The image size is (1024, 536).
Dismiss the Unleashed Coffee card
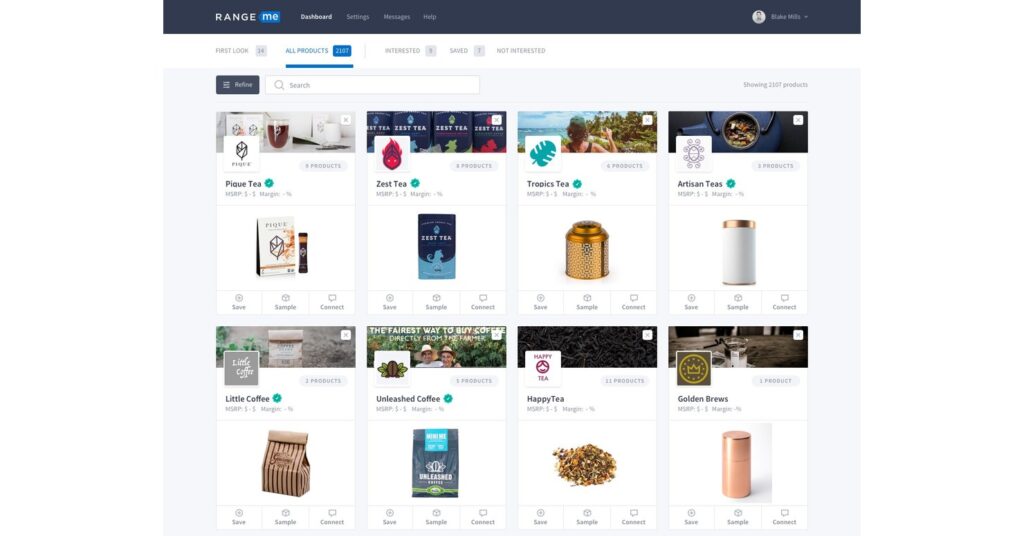pyautogui.click(x=497, y=335)
